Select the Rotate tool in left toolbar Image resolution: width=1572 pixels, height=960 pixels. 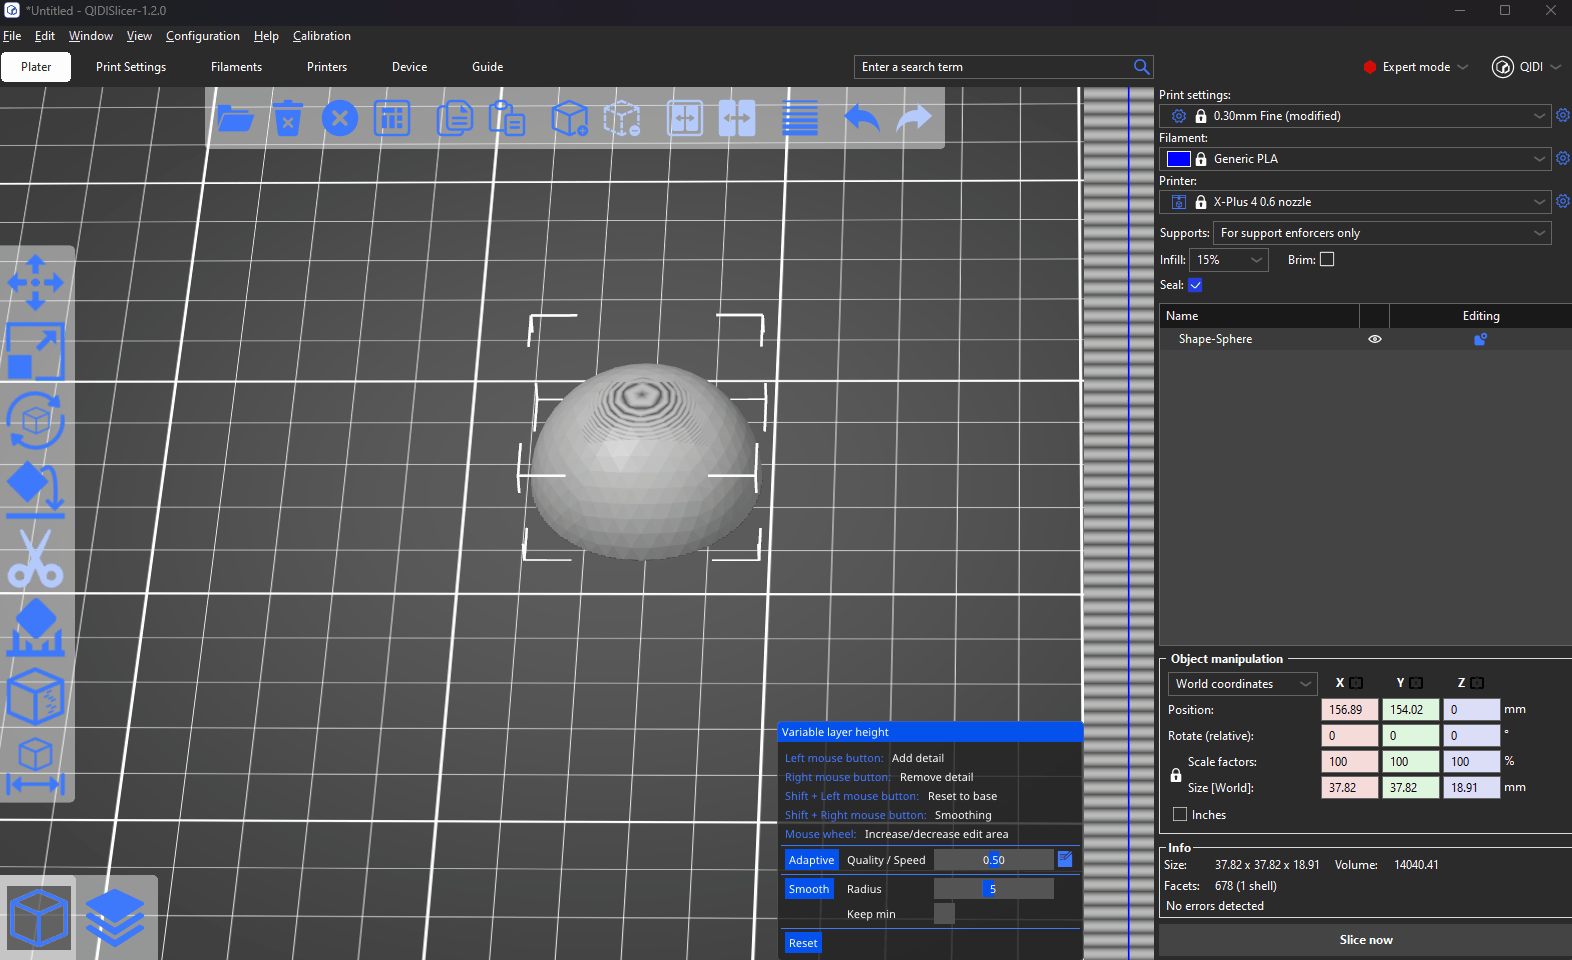click(x=36, y=420)
